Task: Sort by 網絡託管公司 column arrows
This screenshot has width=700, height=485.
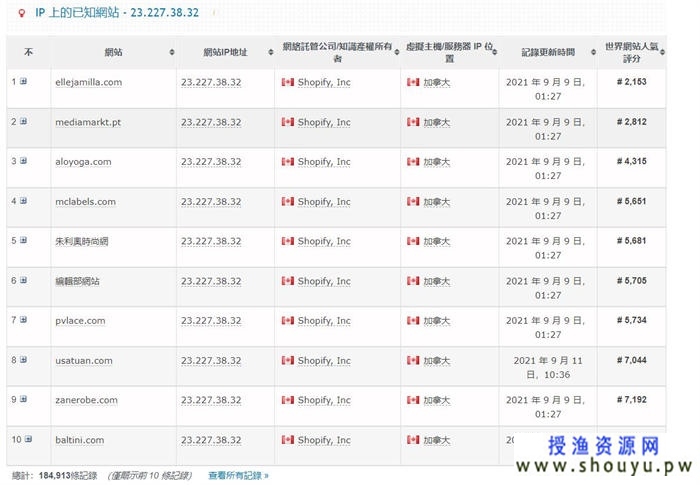Action: pyautogui.click(x=397, y=52)
